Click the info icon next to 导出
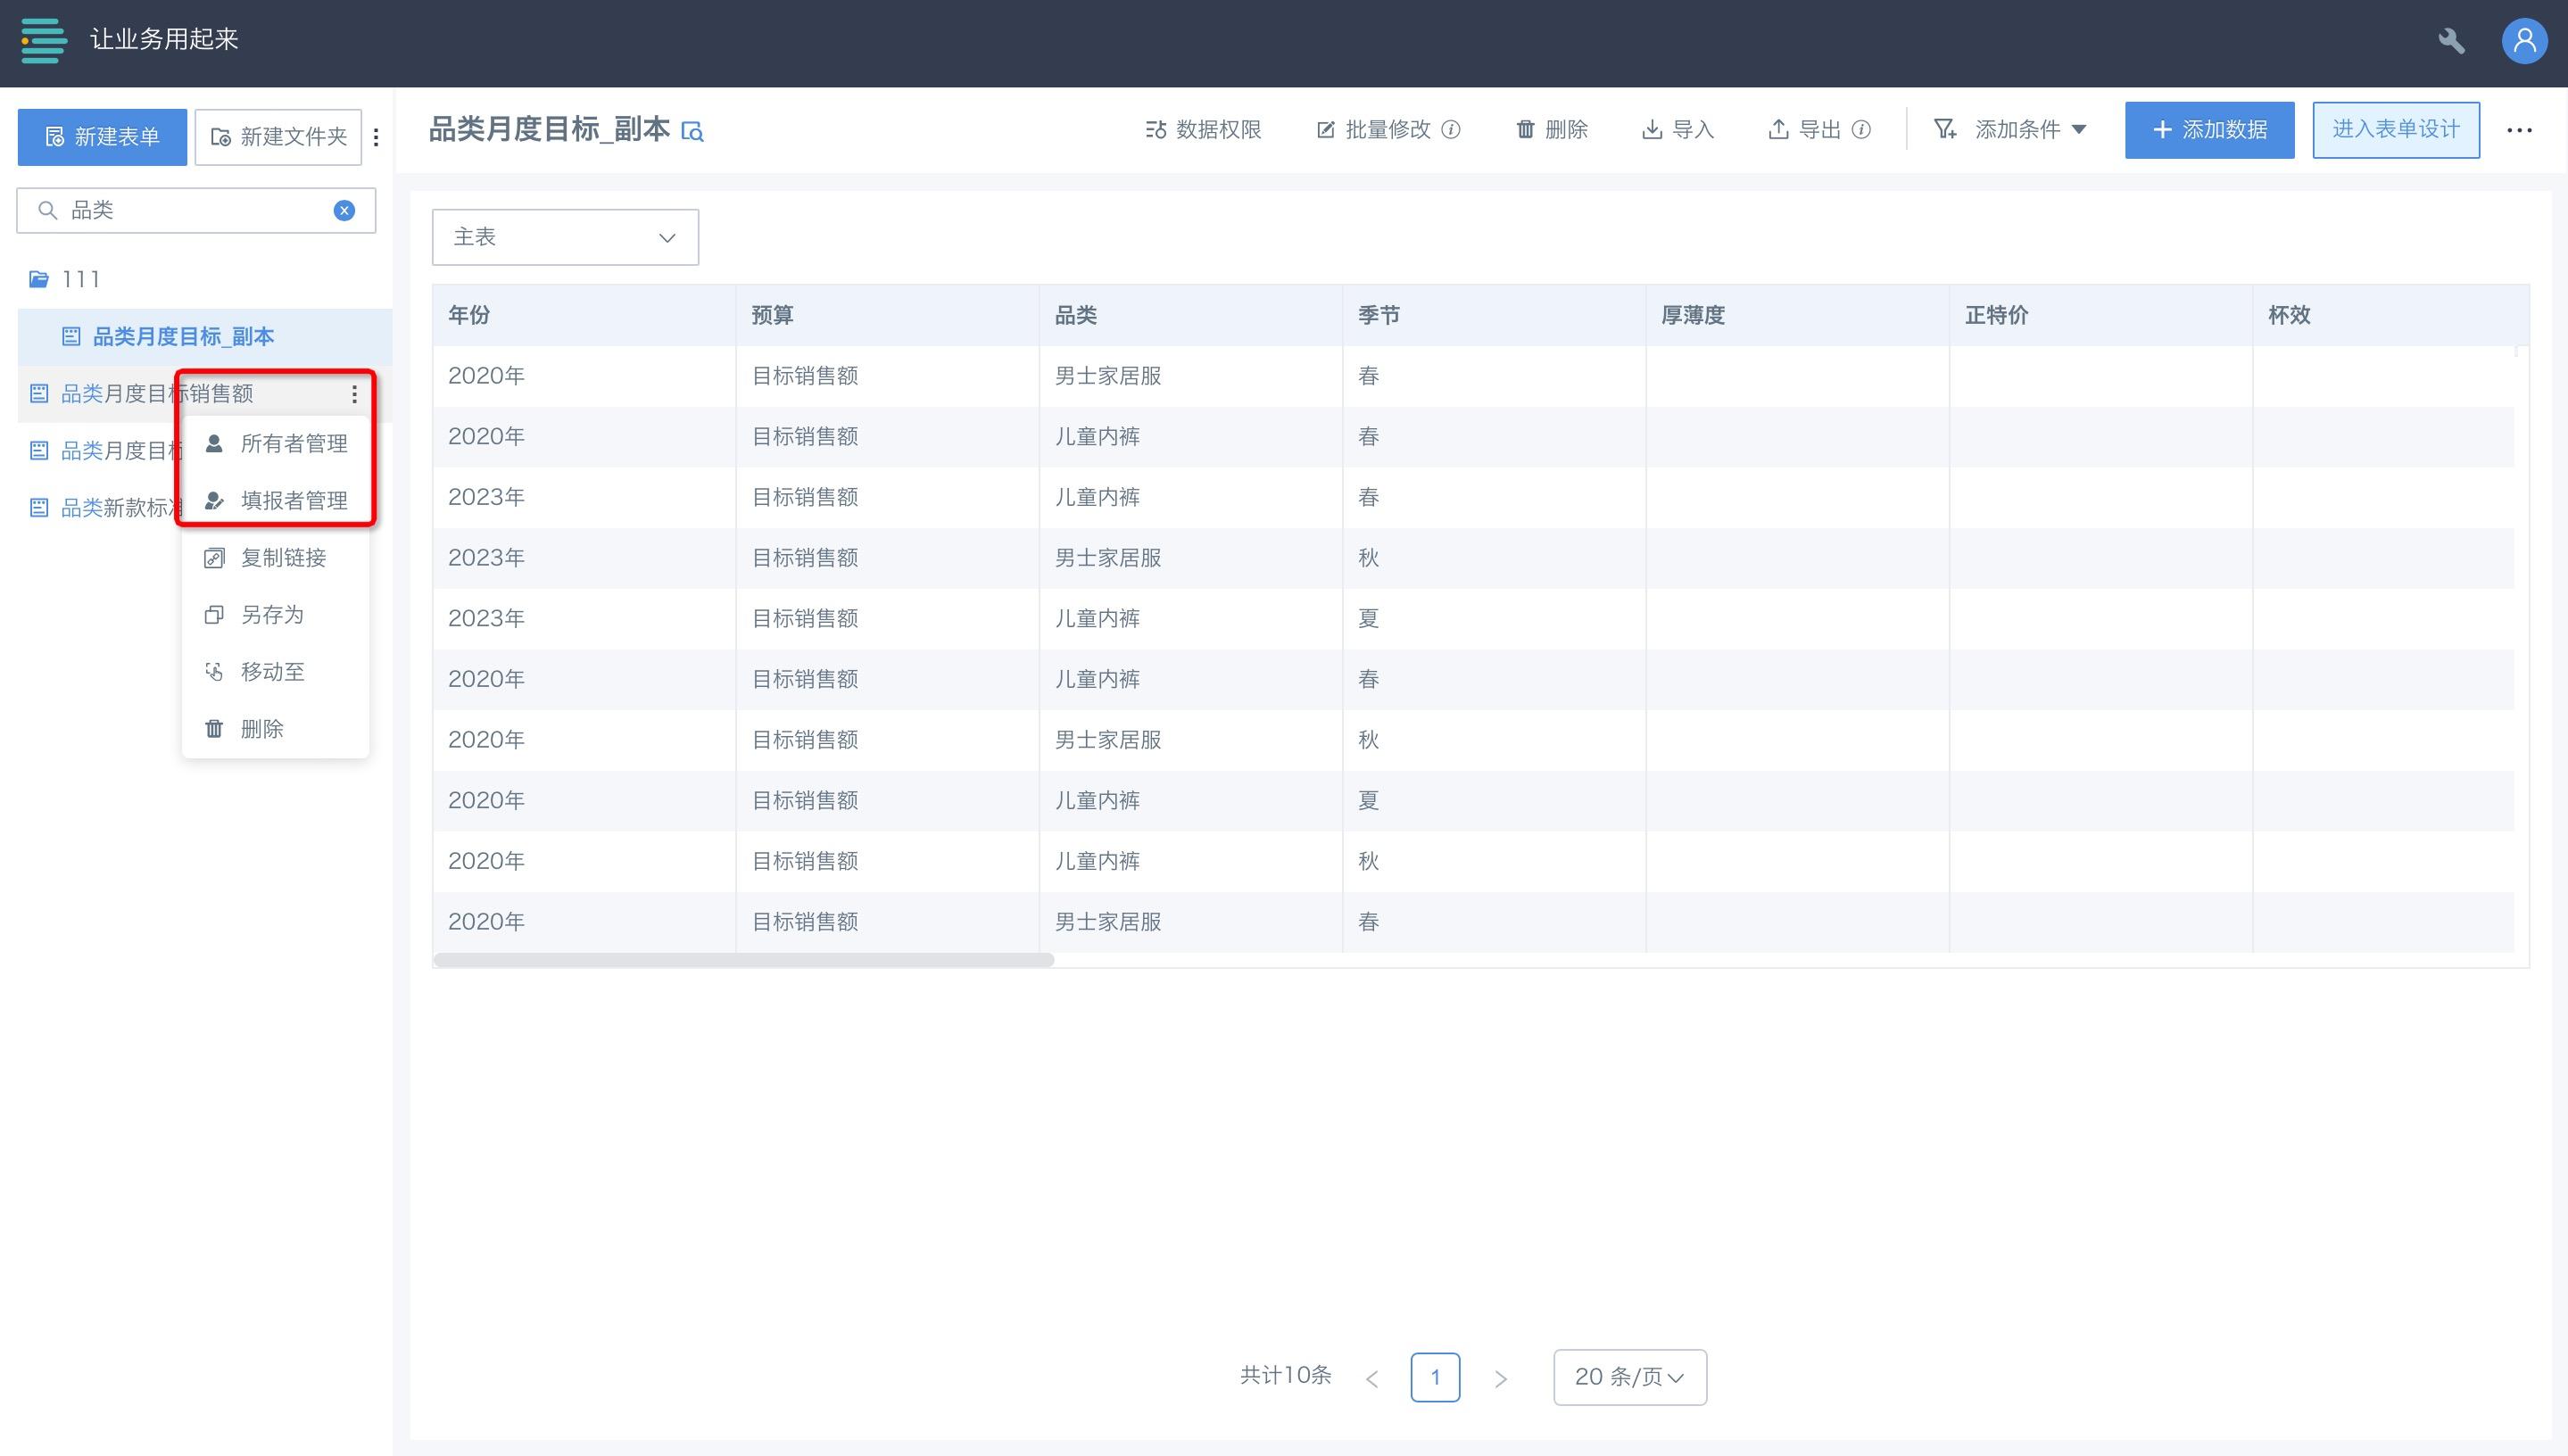 pos(1861,130)
